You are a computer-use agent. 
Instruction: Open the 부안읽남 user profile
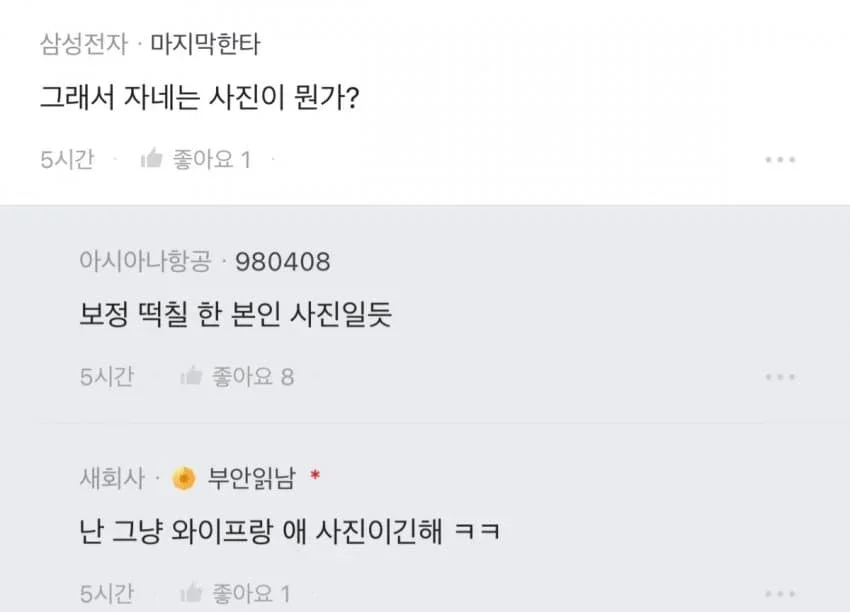pos(251,479)
